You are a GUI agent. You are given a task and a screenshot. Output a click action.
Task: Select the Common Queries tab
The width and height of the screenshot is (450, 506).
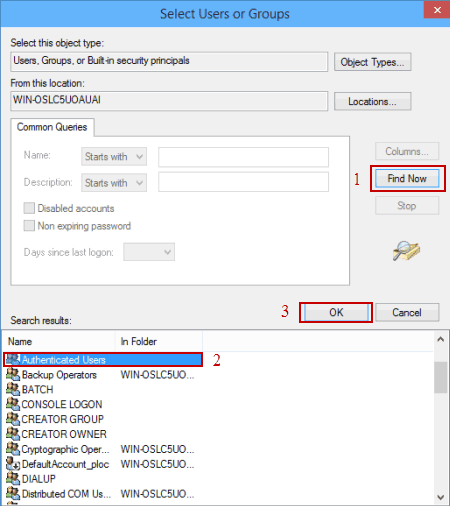52,127
